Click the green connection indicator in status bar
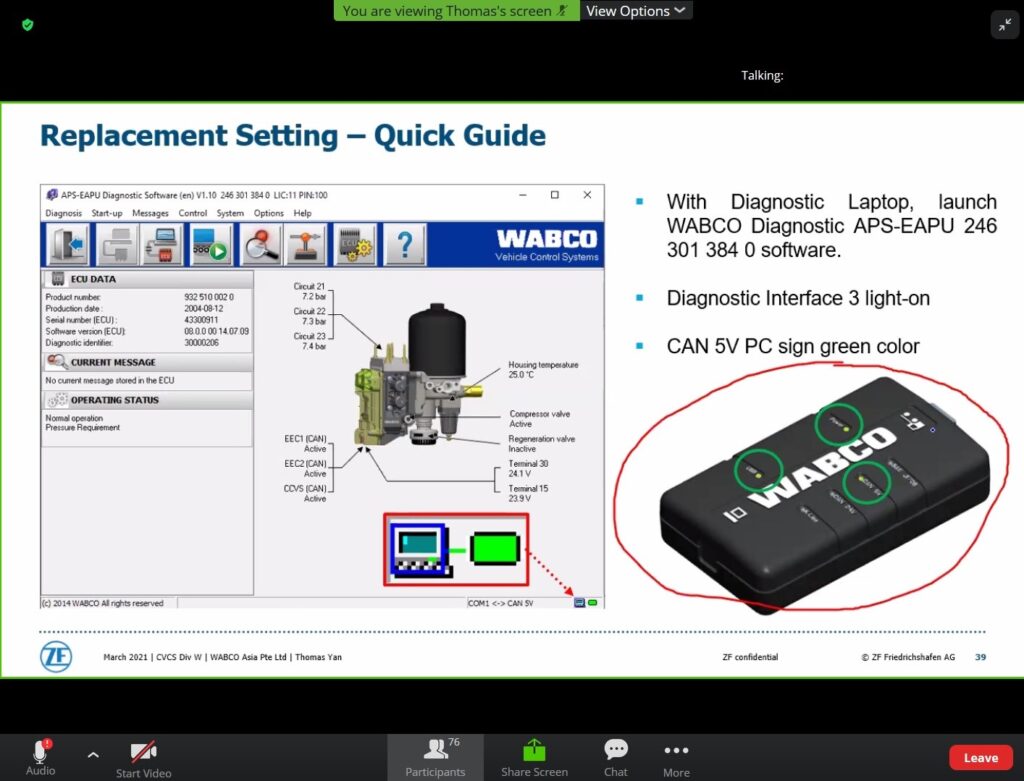This screenshot has width=1024, height=781. (592, 603)
